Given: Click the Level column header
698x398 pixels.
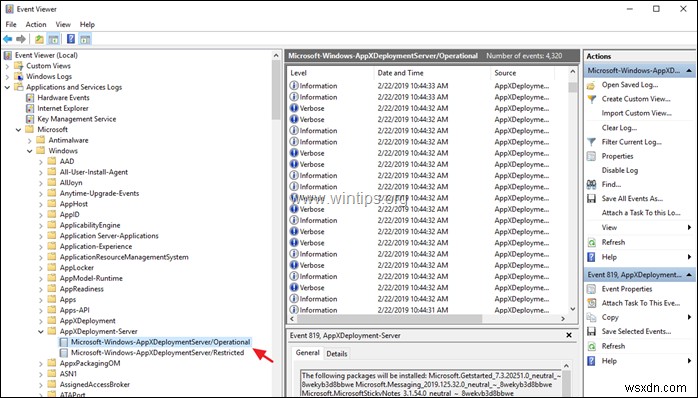Looking at the screenshot, I should 330,73.
